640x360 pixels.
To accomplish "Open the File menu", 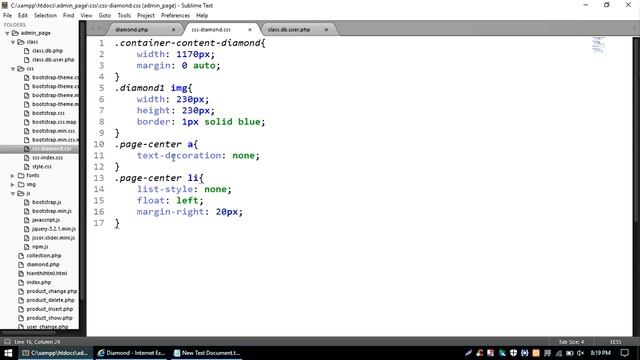I will click(7, 16).
